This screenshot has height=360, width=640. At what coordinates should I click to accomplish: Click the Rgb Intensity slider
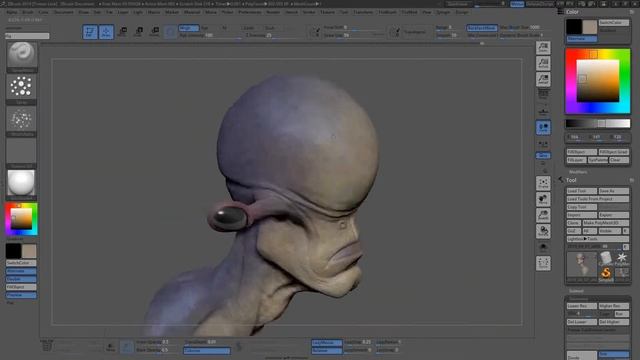pyautogui.click(x=209, y=36)
